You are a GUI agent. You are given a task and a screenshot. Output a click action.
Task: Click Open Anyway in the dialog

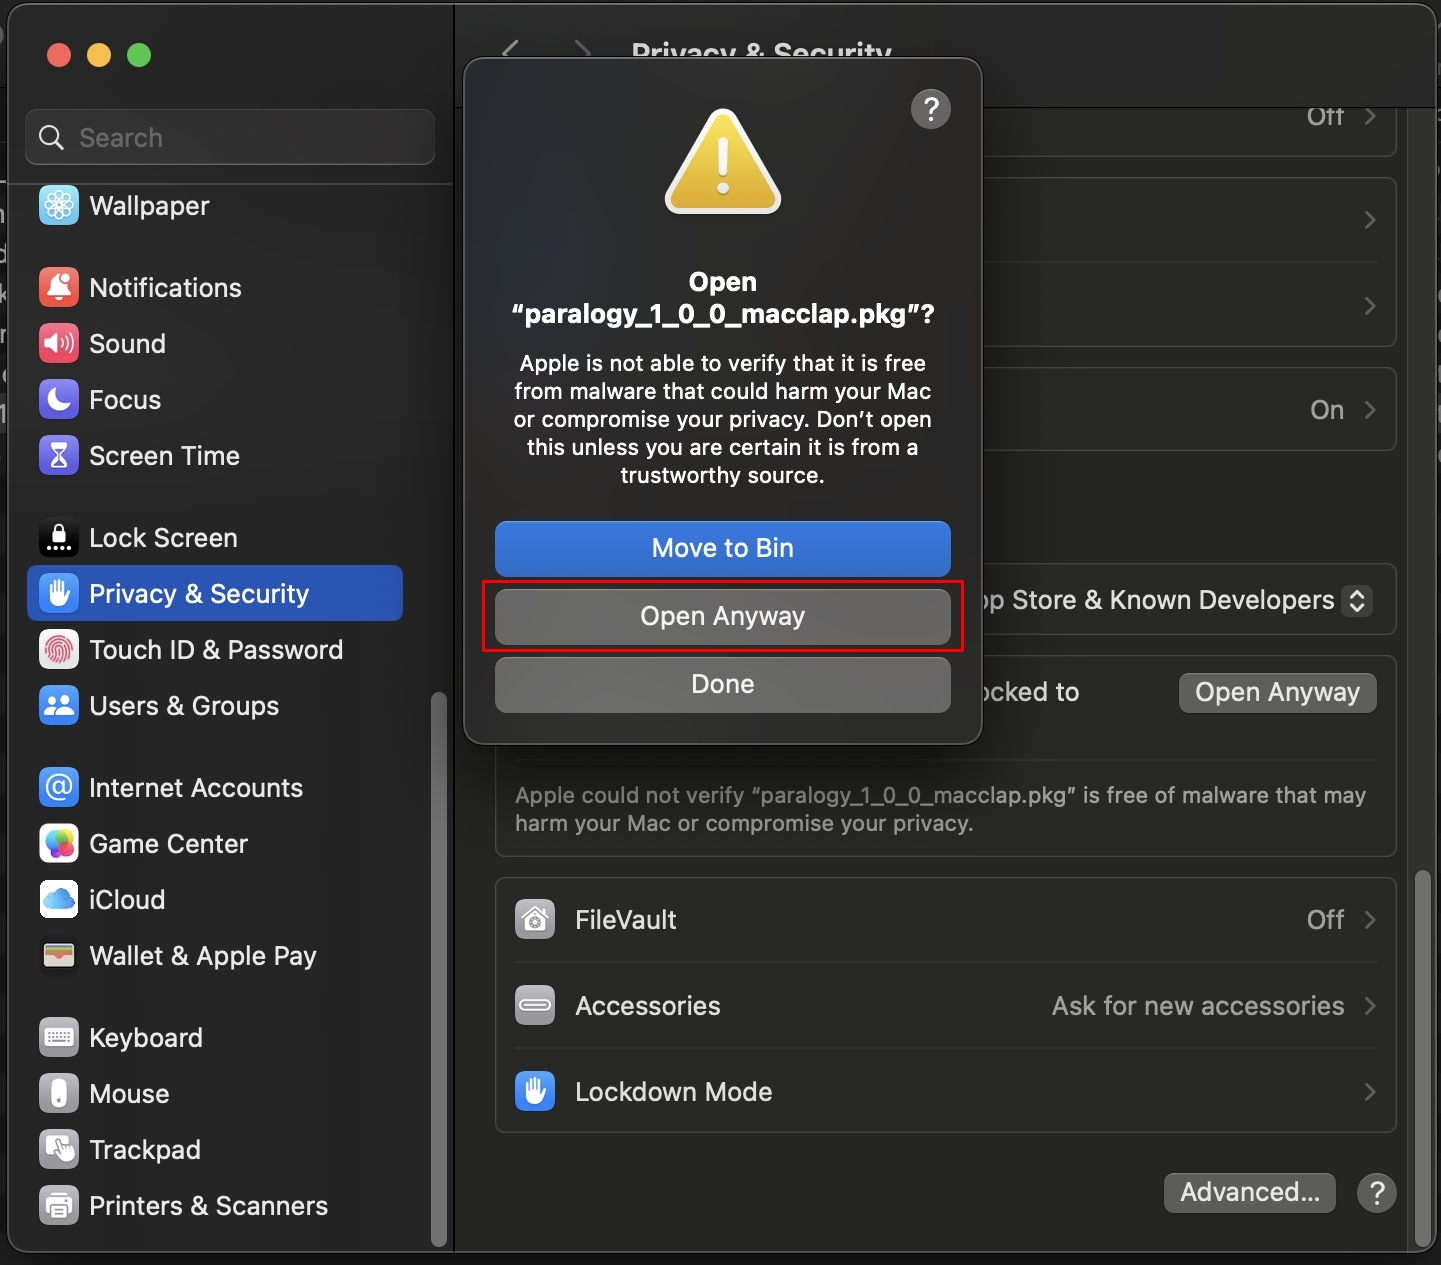(723, 616)
